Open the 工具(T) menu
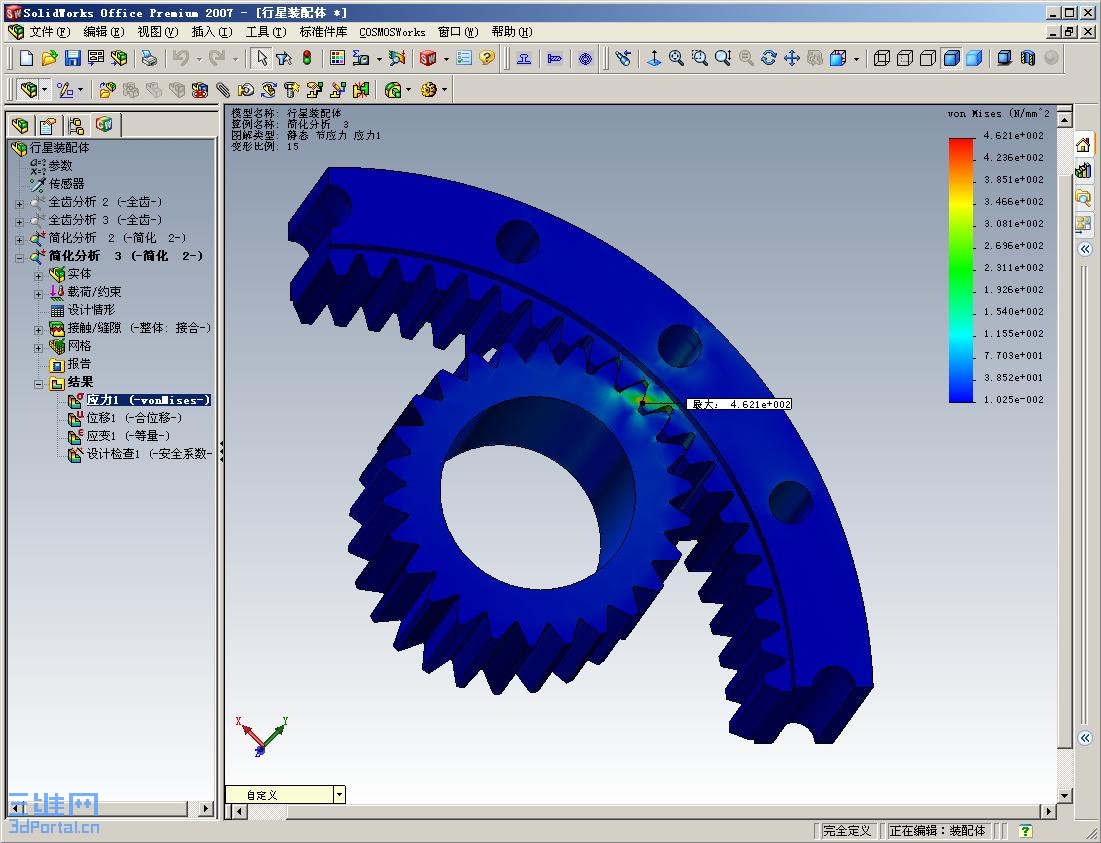Image resolution: width=1101 pixels, height=843 pixels. (266, 32)
